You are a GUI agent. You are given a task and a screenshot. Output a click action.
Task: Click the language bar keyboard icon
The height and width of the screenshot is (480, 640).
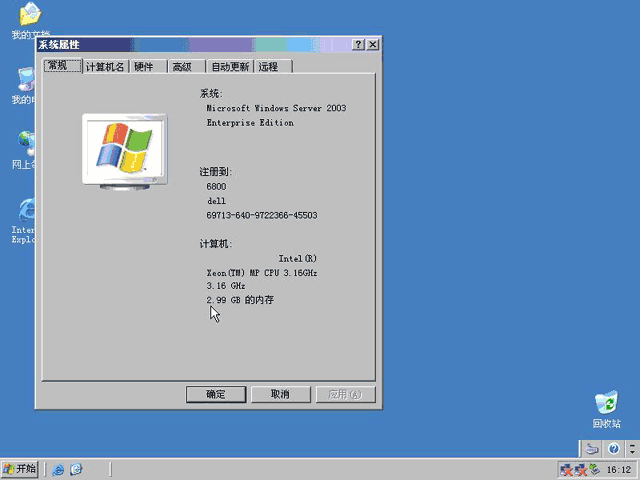coord(591,449)
